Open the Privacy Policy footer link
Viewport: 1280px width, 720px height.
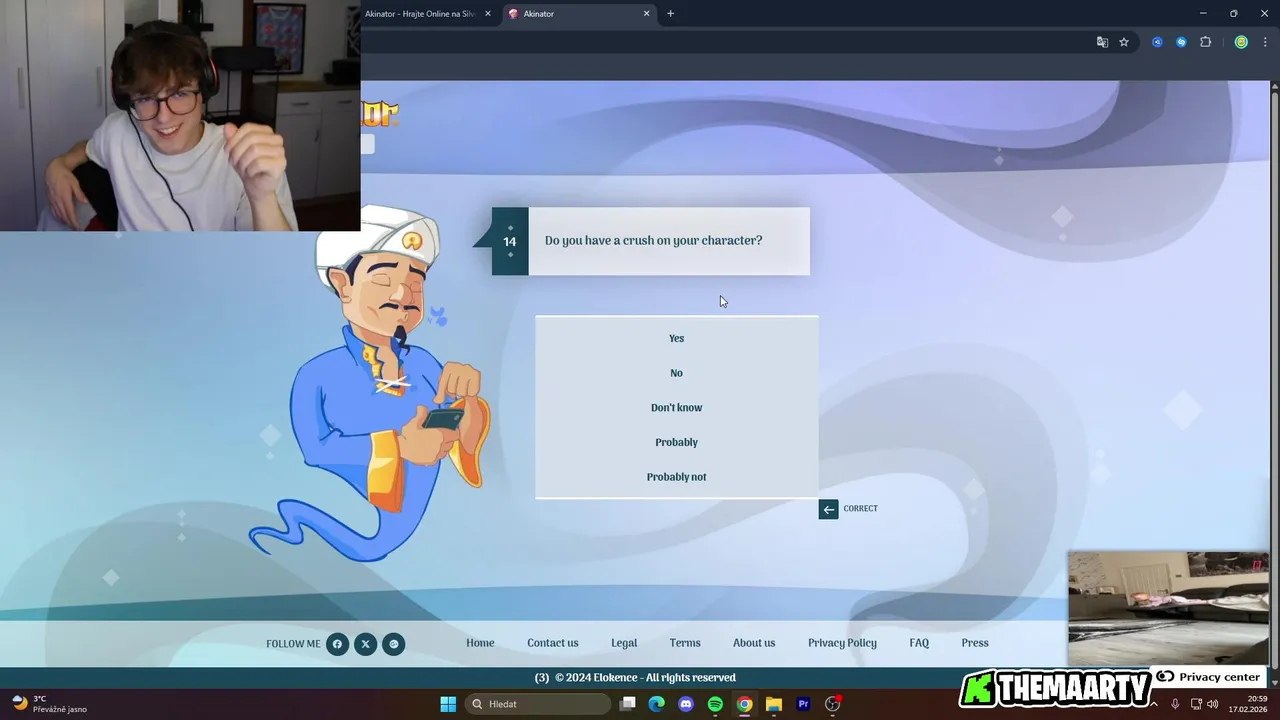842,643
